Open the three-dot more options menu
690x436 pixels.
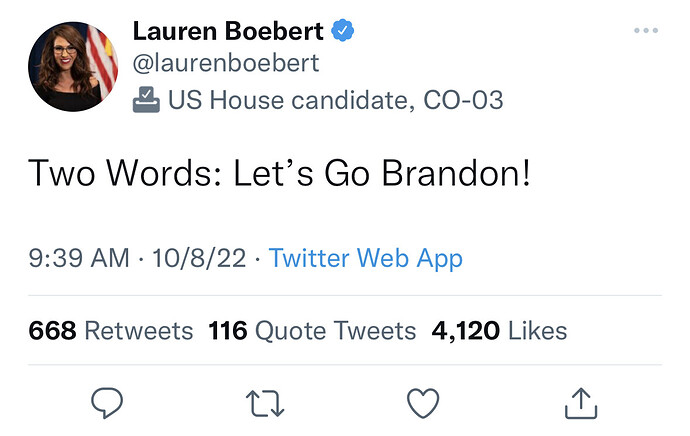pyautogui.click(x=646, y=30)
